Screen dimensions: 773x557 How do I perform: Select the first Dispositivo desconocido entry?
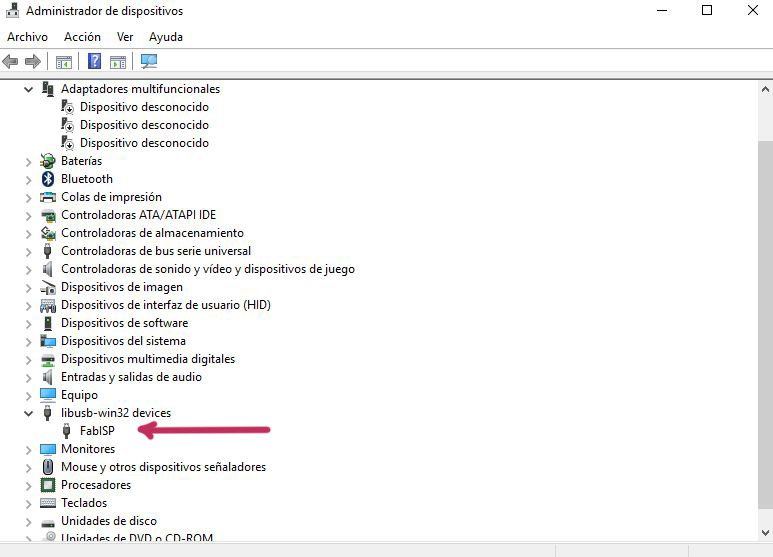pos(144,107)
